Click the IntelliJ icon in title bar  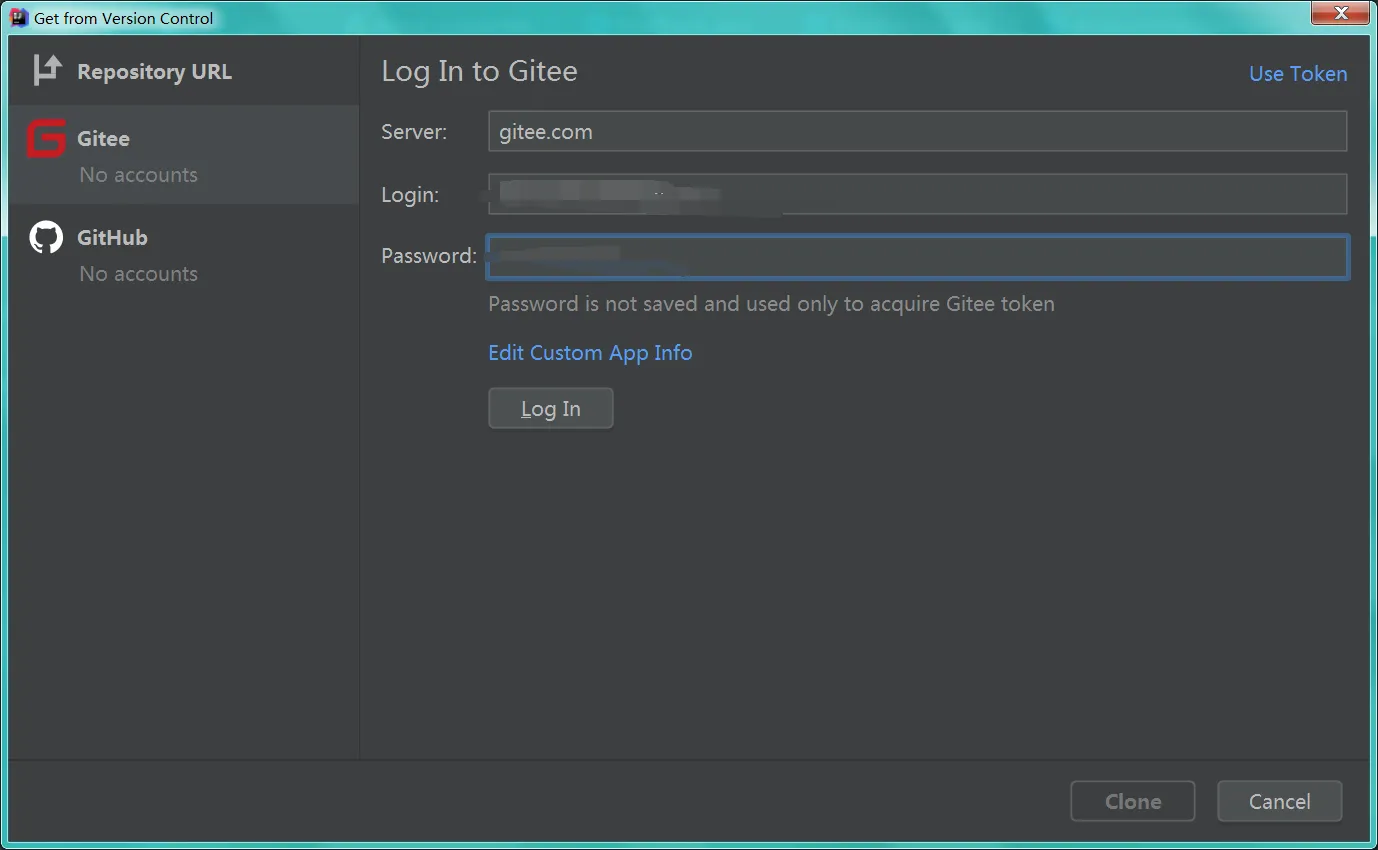coord(18,17)
